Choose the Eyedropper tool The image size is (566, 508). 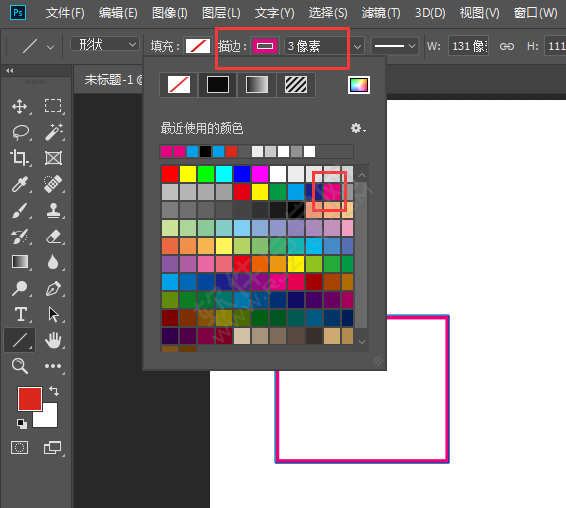coord(19,184)
